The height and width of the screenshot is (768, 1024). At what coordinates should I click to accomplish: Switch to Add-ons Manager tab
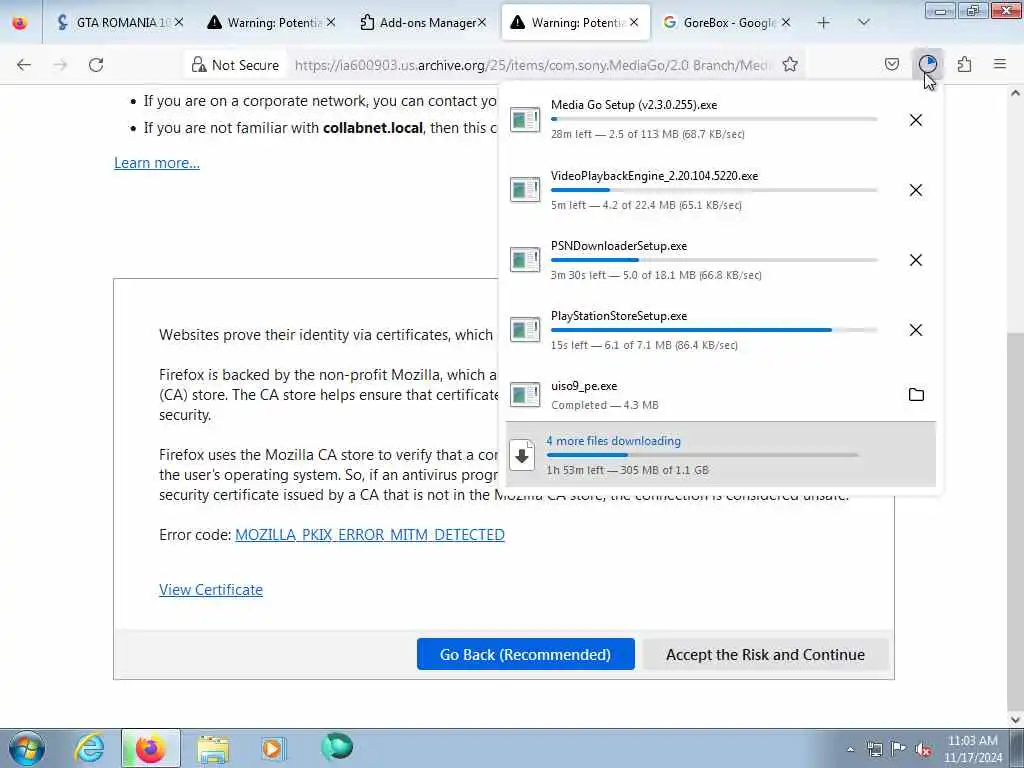tap(424, 23)
